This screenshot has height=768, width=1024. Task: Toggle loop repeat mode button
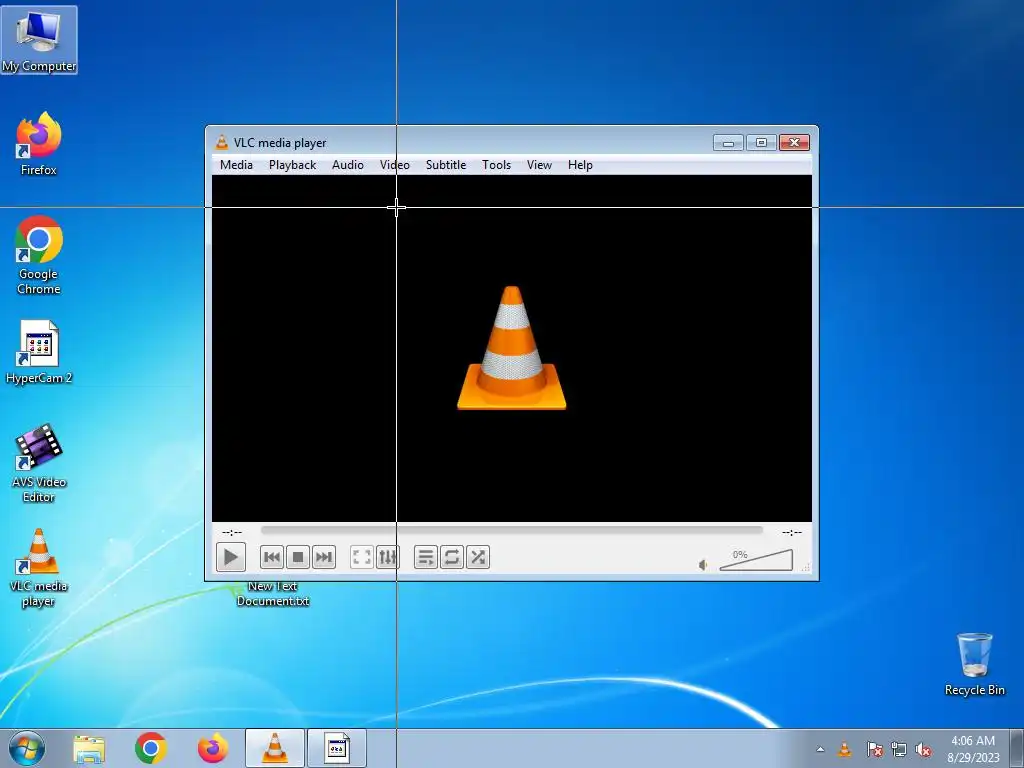tap(452, 557)
